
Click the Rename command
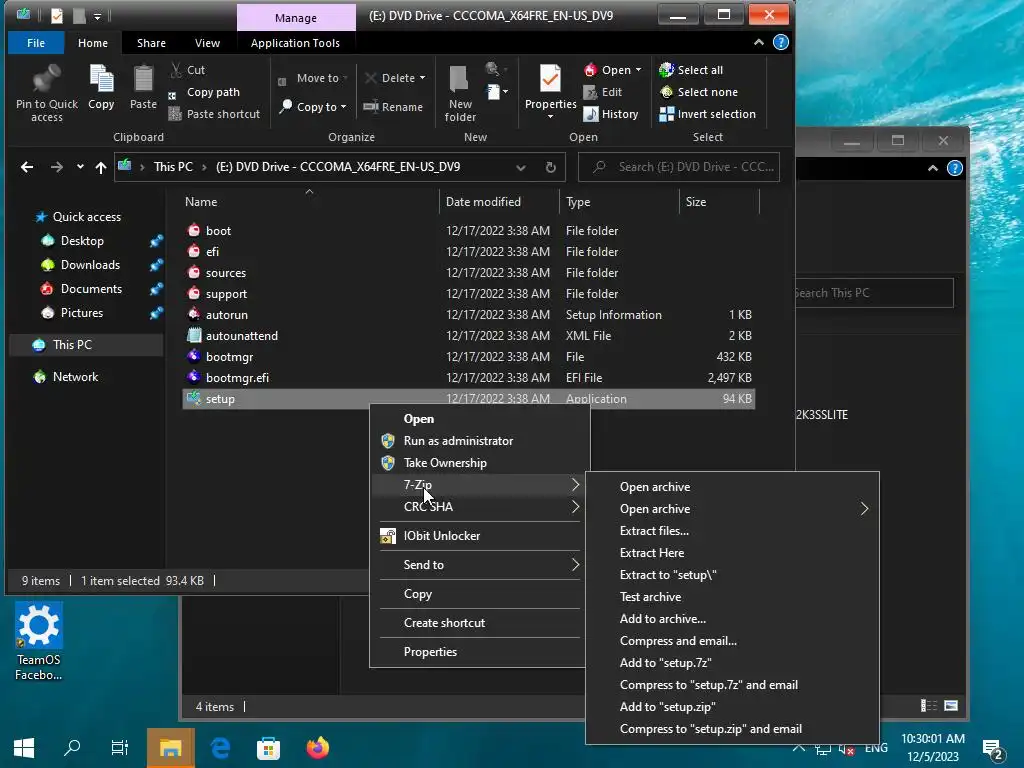pyautogui.click(x=393, y=106)
